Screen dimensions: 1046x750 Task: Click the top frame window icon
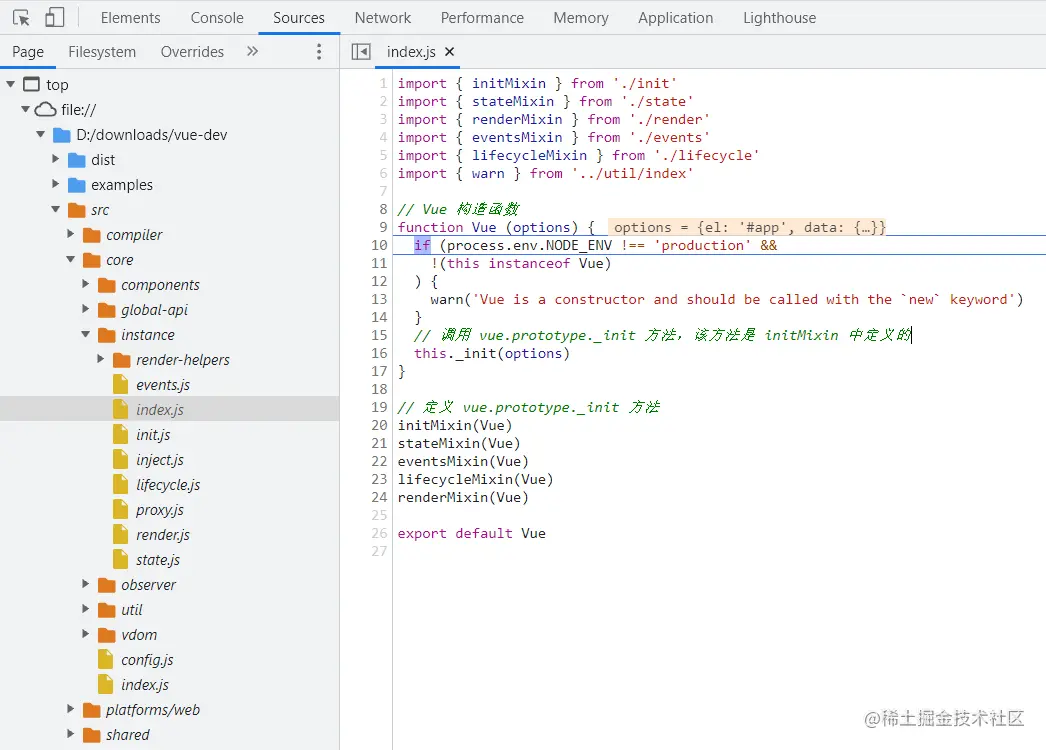pyautogui.click(x=31, y=84)
